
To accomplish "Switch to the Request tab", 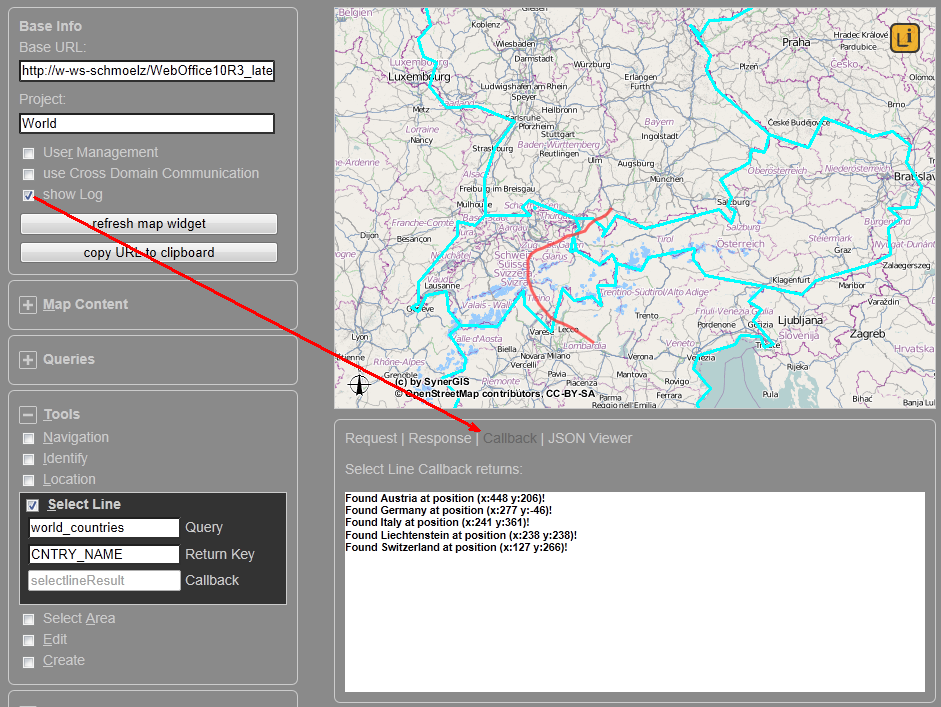I will point(371,438).
